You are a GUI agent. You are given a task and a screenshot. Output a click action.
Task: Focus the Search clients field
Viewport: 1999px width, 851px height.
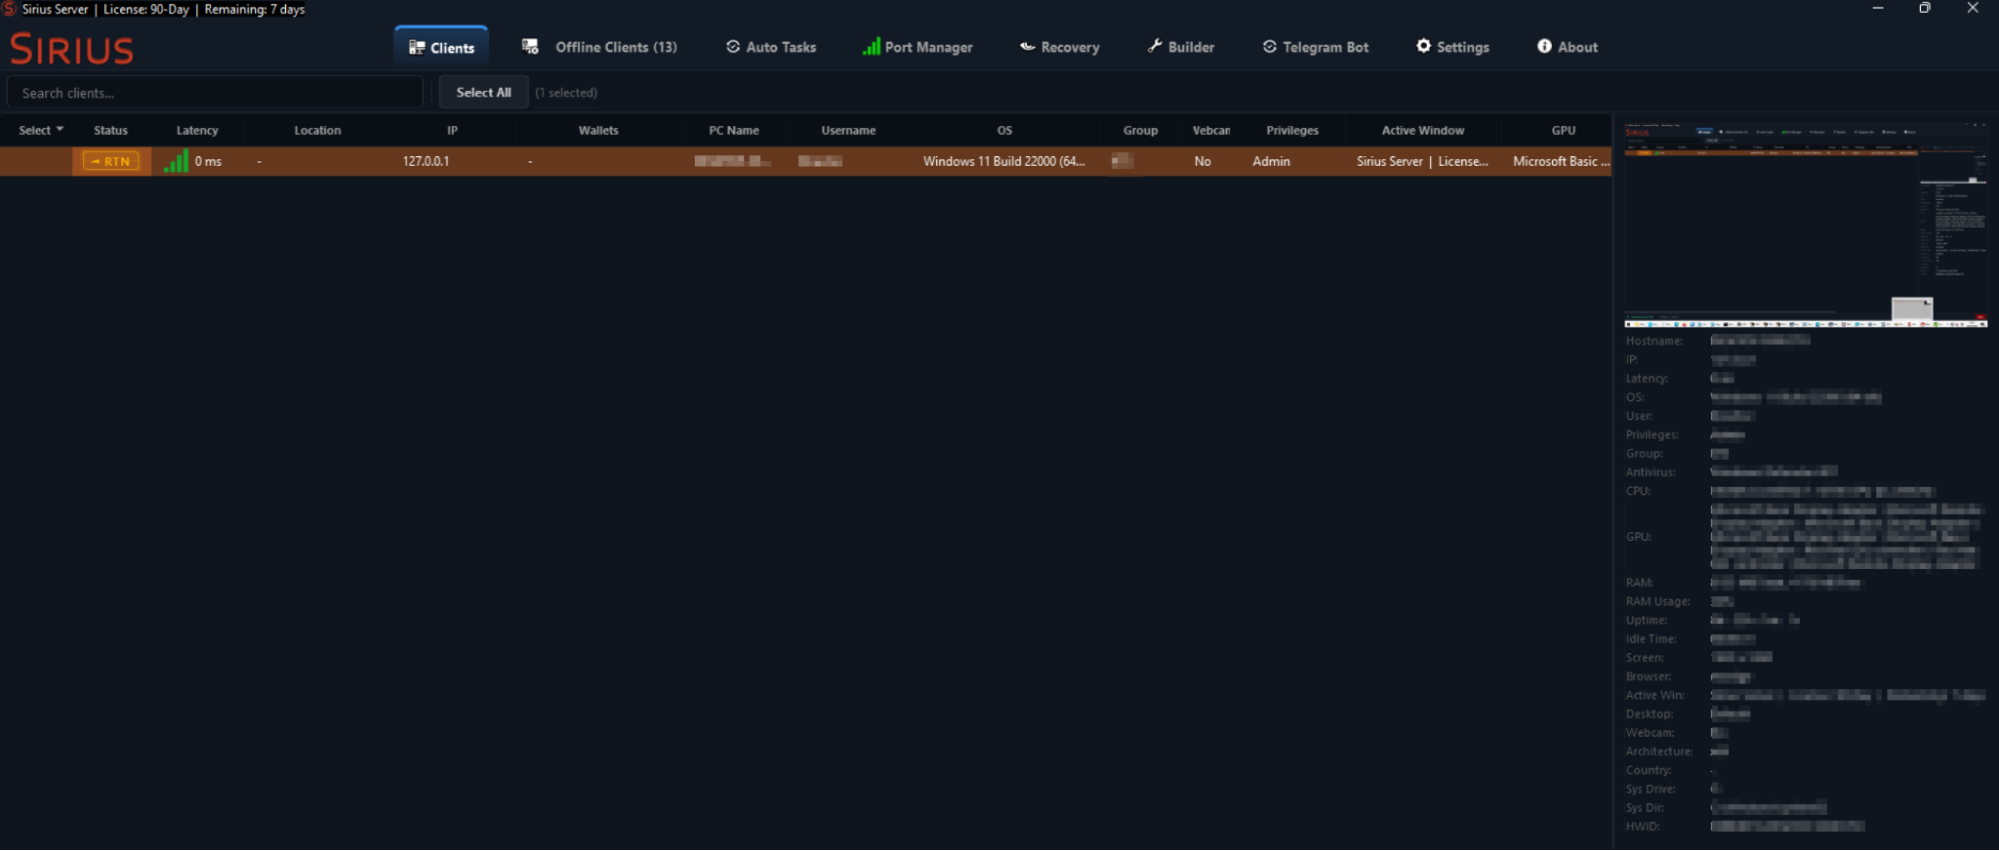coord(215,93)
